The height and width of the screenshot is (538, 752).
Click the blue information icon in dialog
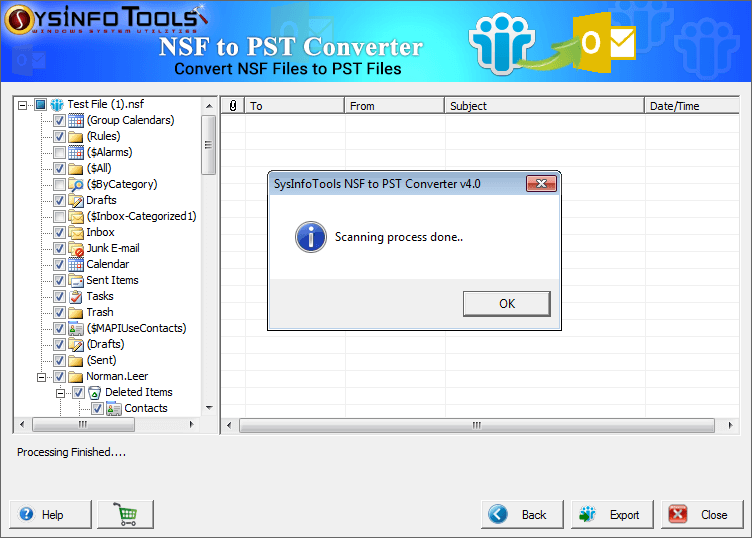[311, 237]
